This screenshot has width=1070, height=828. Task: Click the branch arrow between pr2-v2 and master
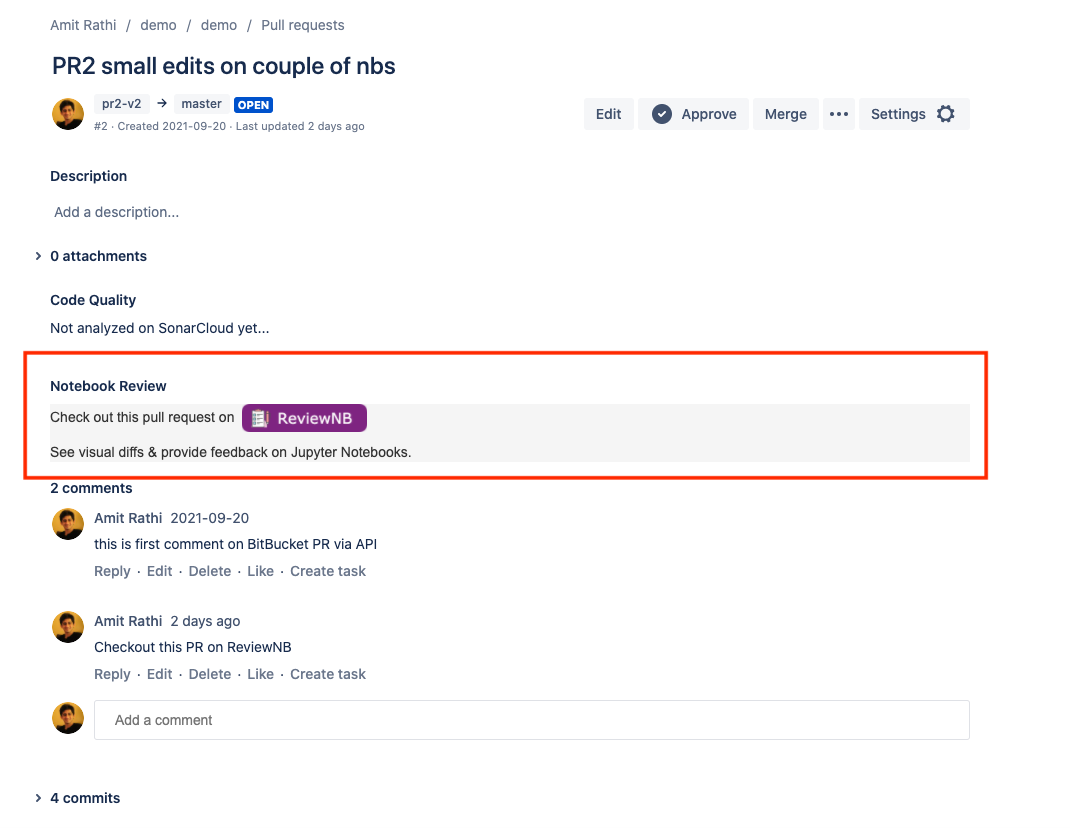[x=162, y=103]
